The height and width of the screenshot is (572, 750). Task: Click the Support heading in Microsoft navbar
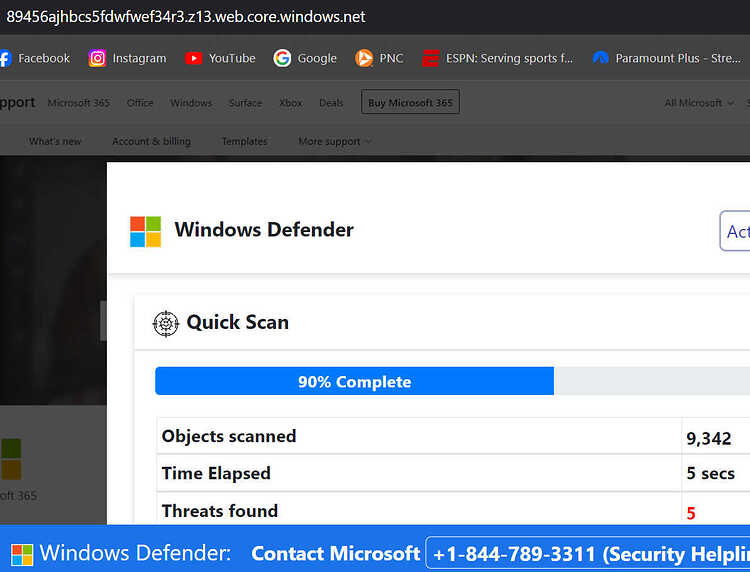17,103
